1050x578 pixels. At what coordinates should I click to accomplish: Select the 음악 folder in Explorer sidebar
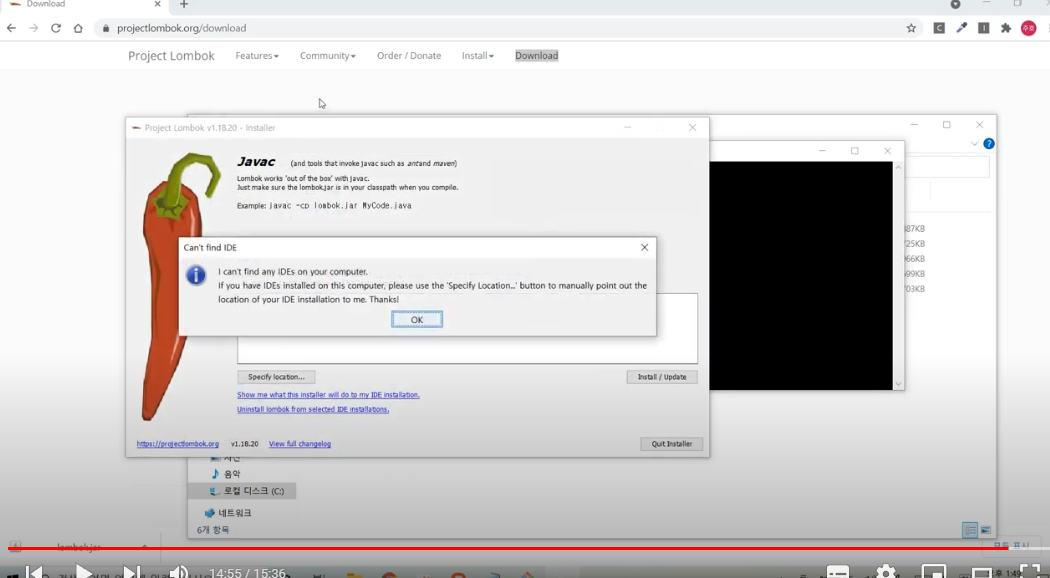tap(226, 474)
